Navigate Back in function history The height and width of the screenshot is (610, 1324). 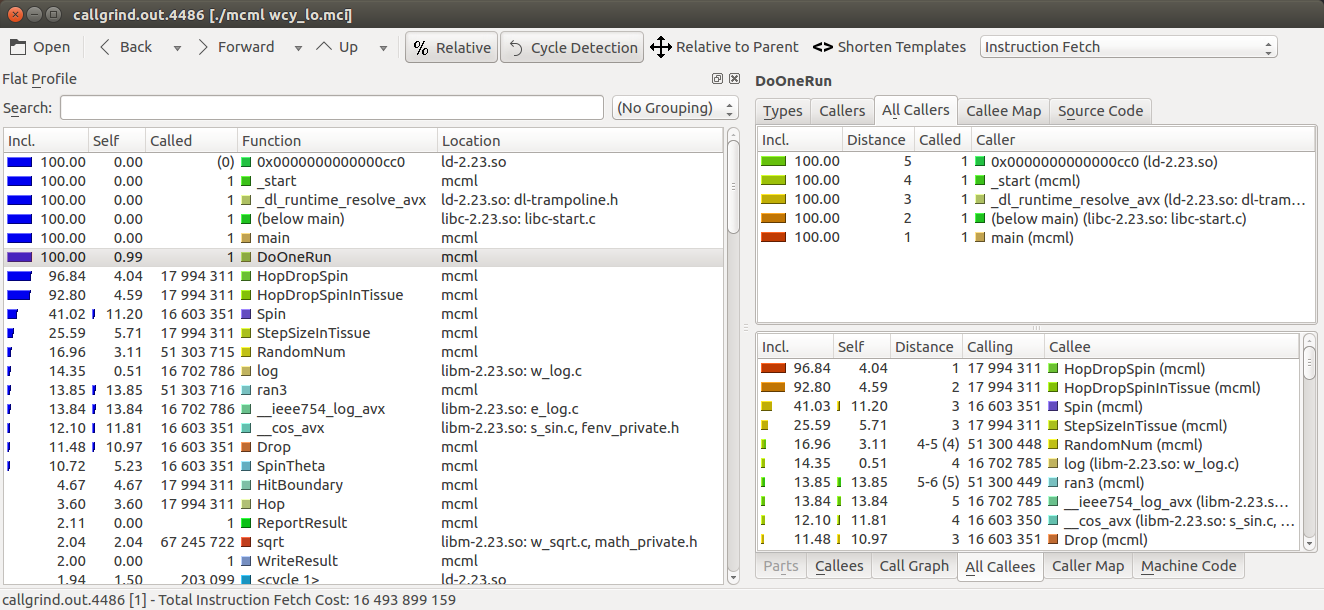pyautogui.click(x=127, y=46)
